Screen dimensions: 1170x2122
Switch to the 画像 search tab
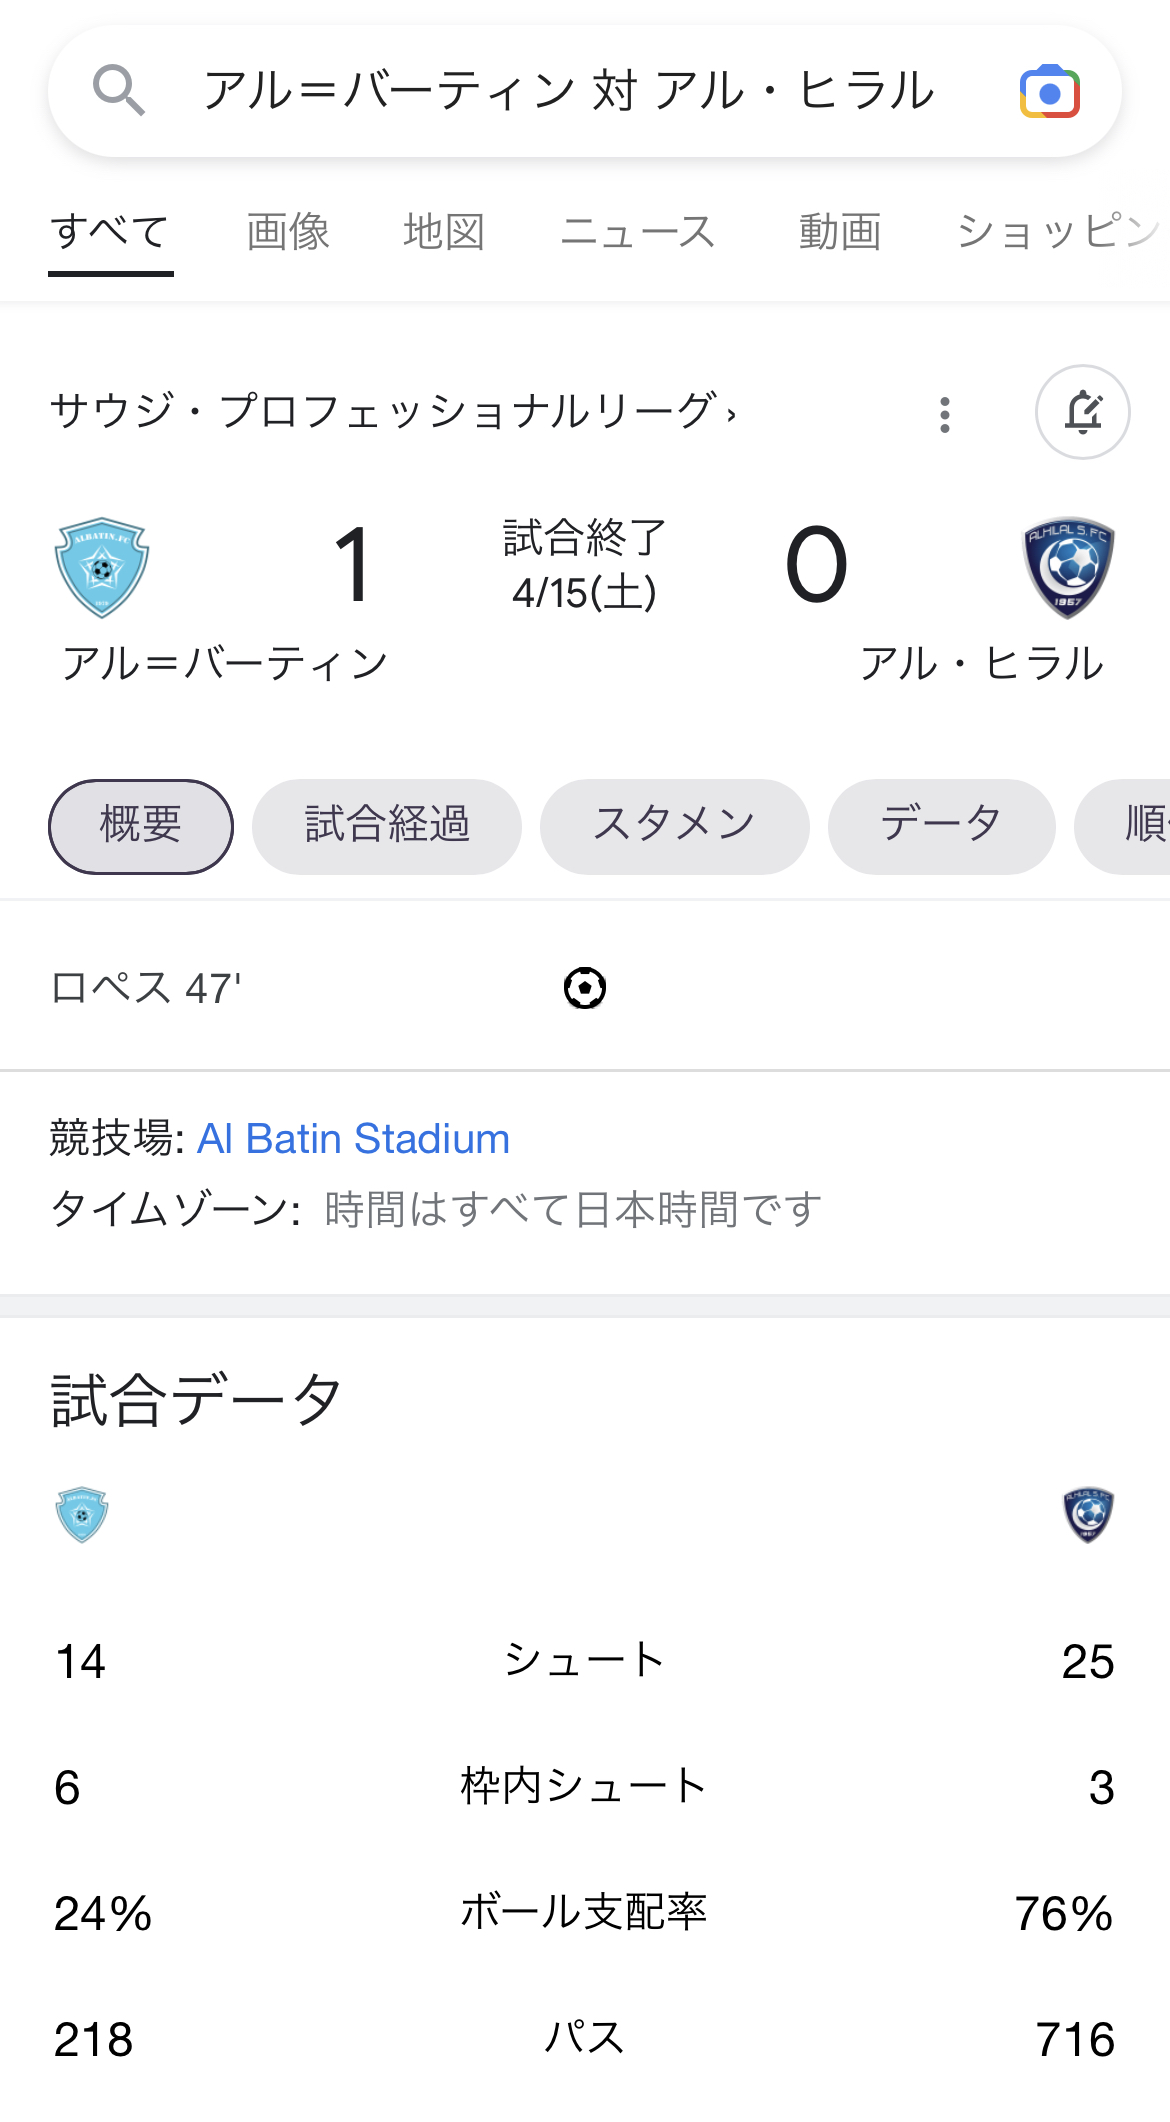pos(288,232)
